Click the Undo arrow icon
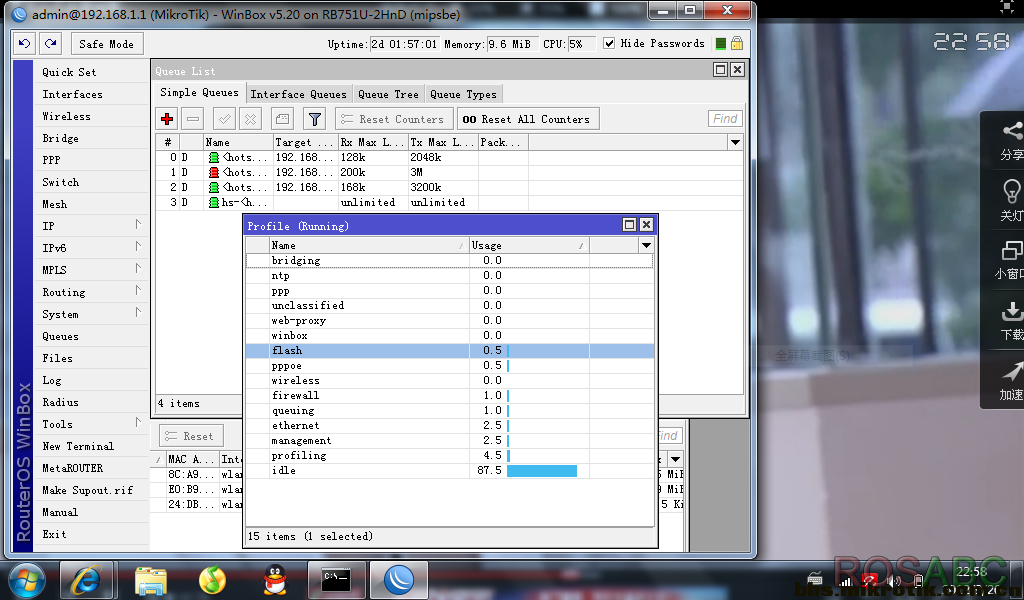The image size is (1024, 600). [x=24, y=44]
